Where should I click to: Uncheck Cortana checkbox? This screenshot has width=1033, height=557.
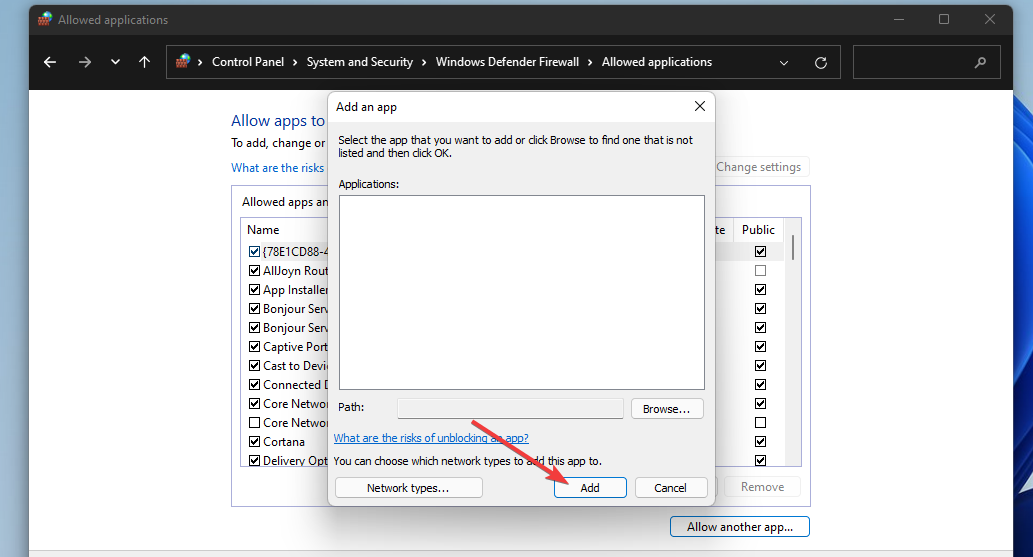click(x=254, y=442)
